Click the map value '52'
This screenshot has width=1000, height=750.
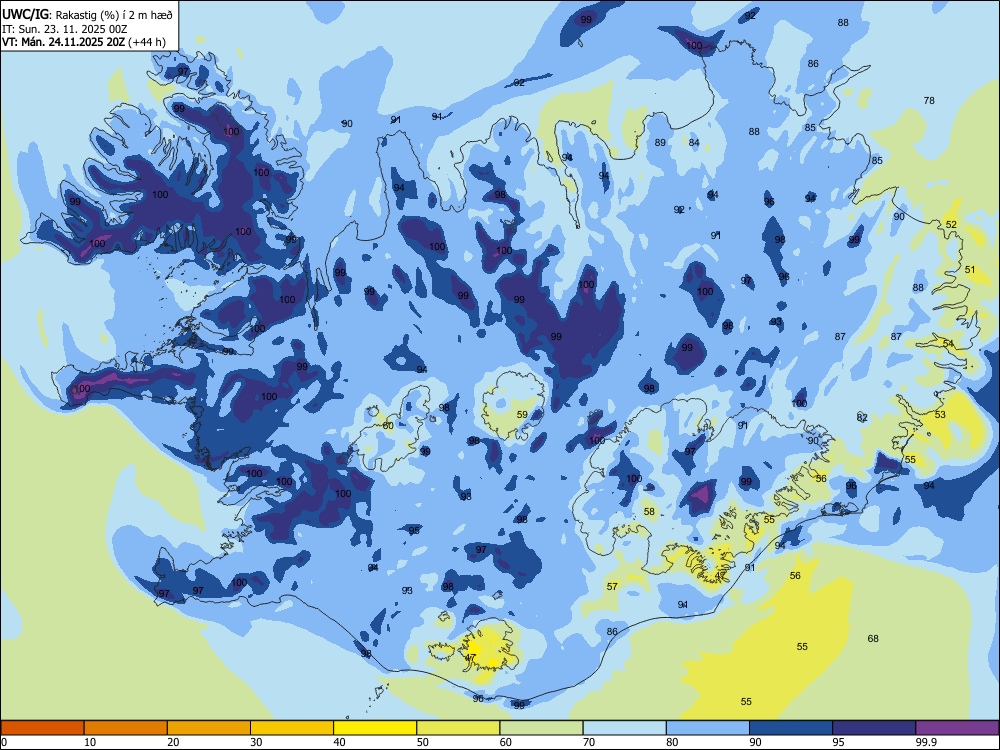click(x=952, y=224)
